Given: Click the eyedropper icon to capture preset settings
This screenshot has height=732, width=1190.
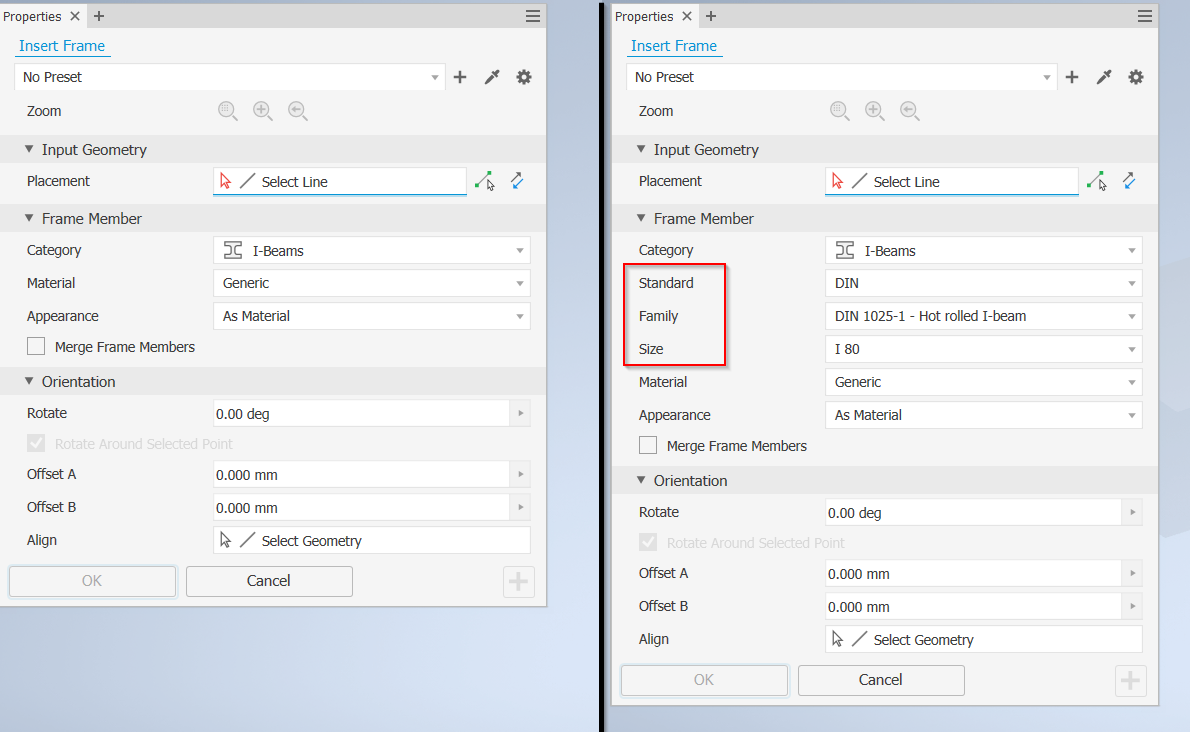Looking at the screenshot, I should pyautogui.click(x=492, y=77).
